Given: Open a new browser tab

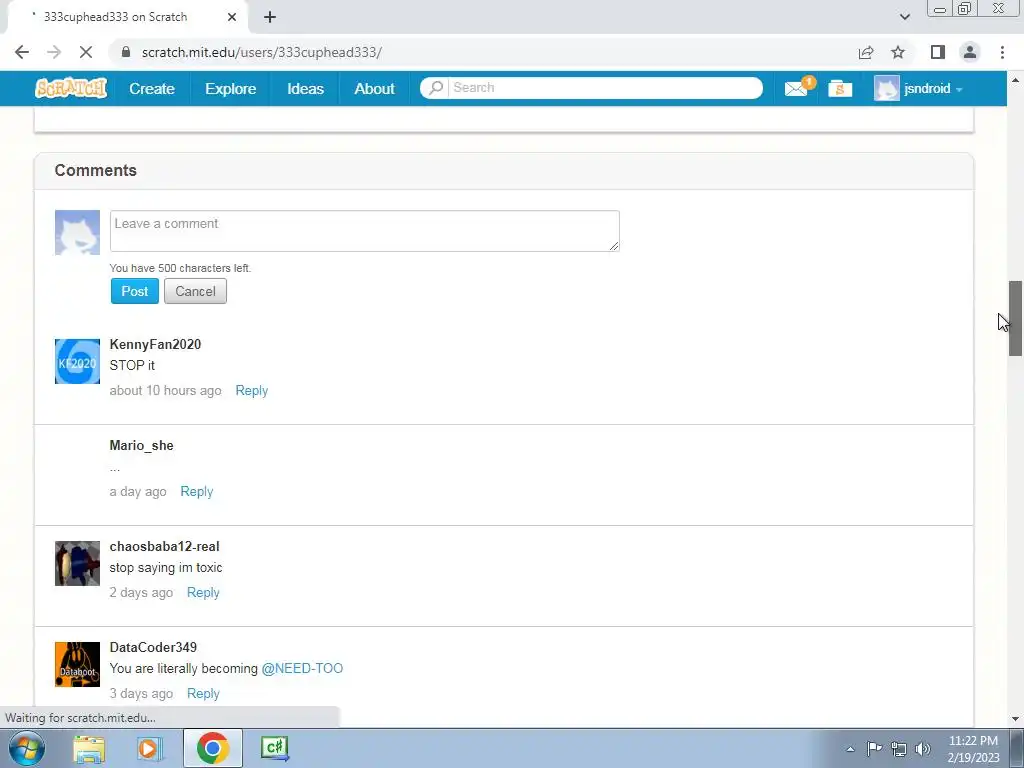Looking at the screenshot, I should [x=270, y=17].
